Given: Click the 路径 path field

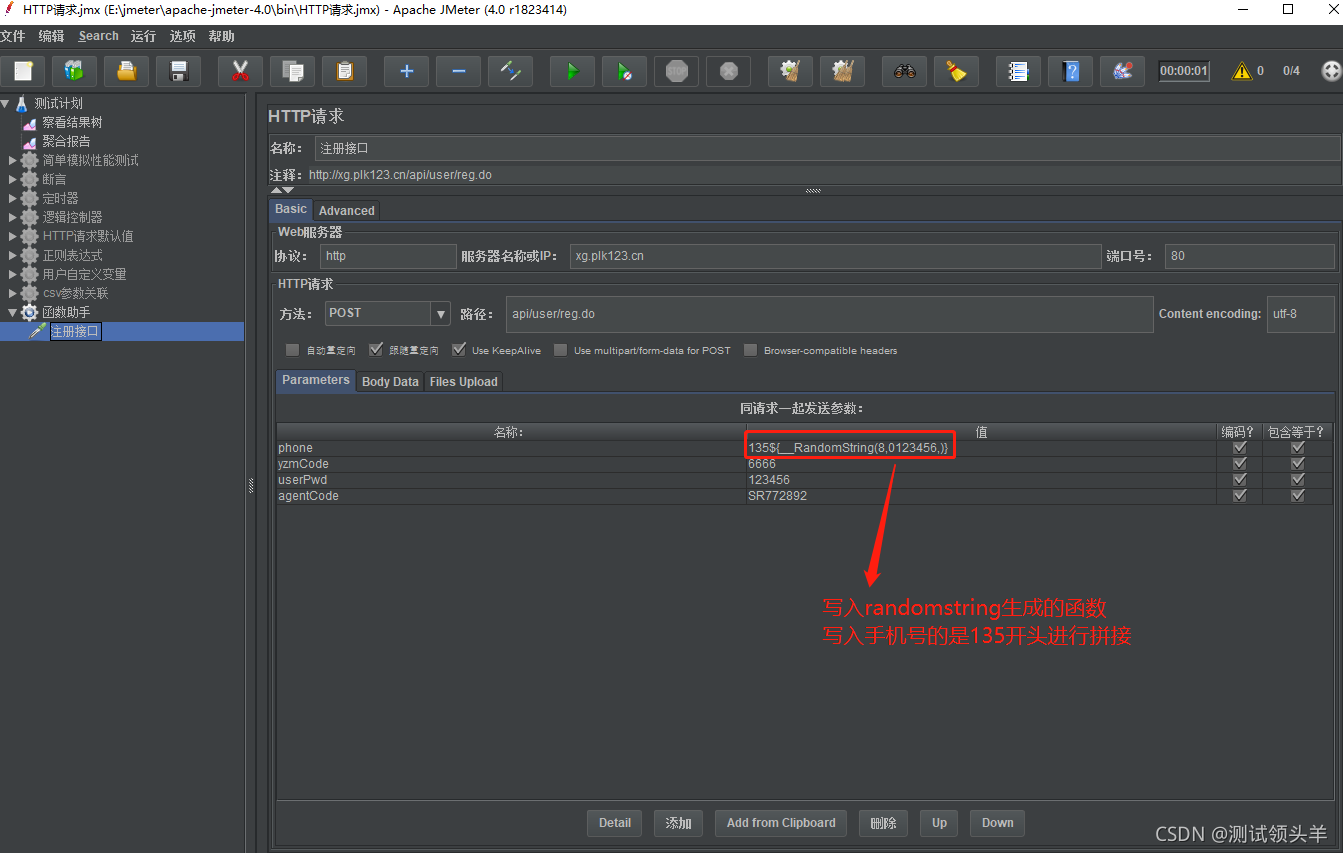Looking at the screenshot, I should coord(829,314).
